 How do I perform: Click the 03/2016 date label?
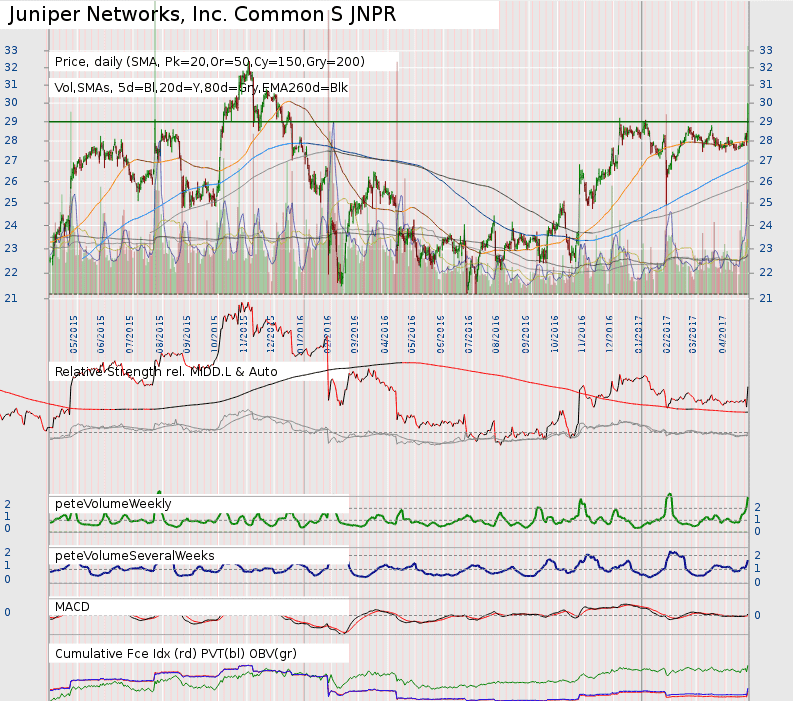(354, 334)
